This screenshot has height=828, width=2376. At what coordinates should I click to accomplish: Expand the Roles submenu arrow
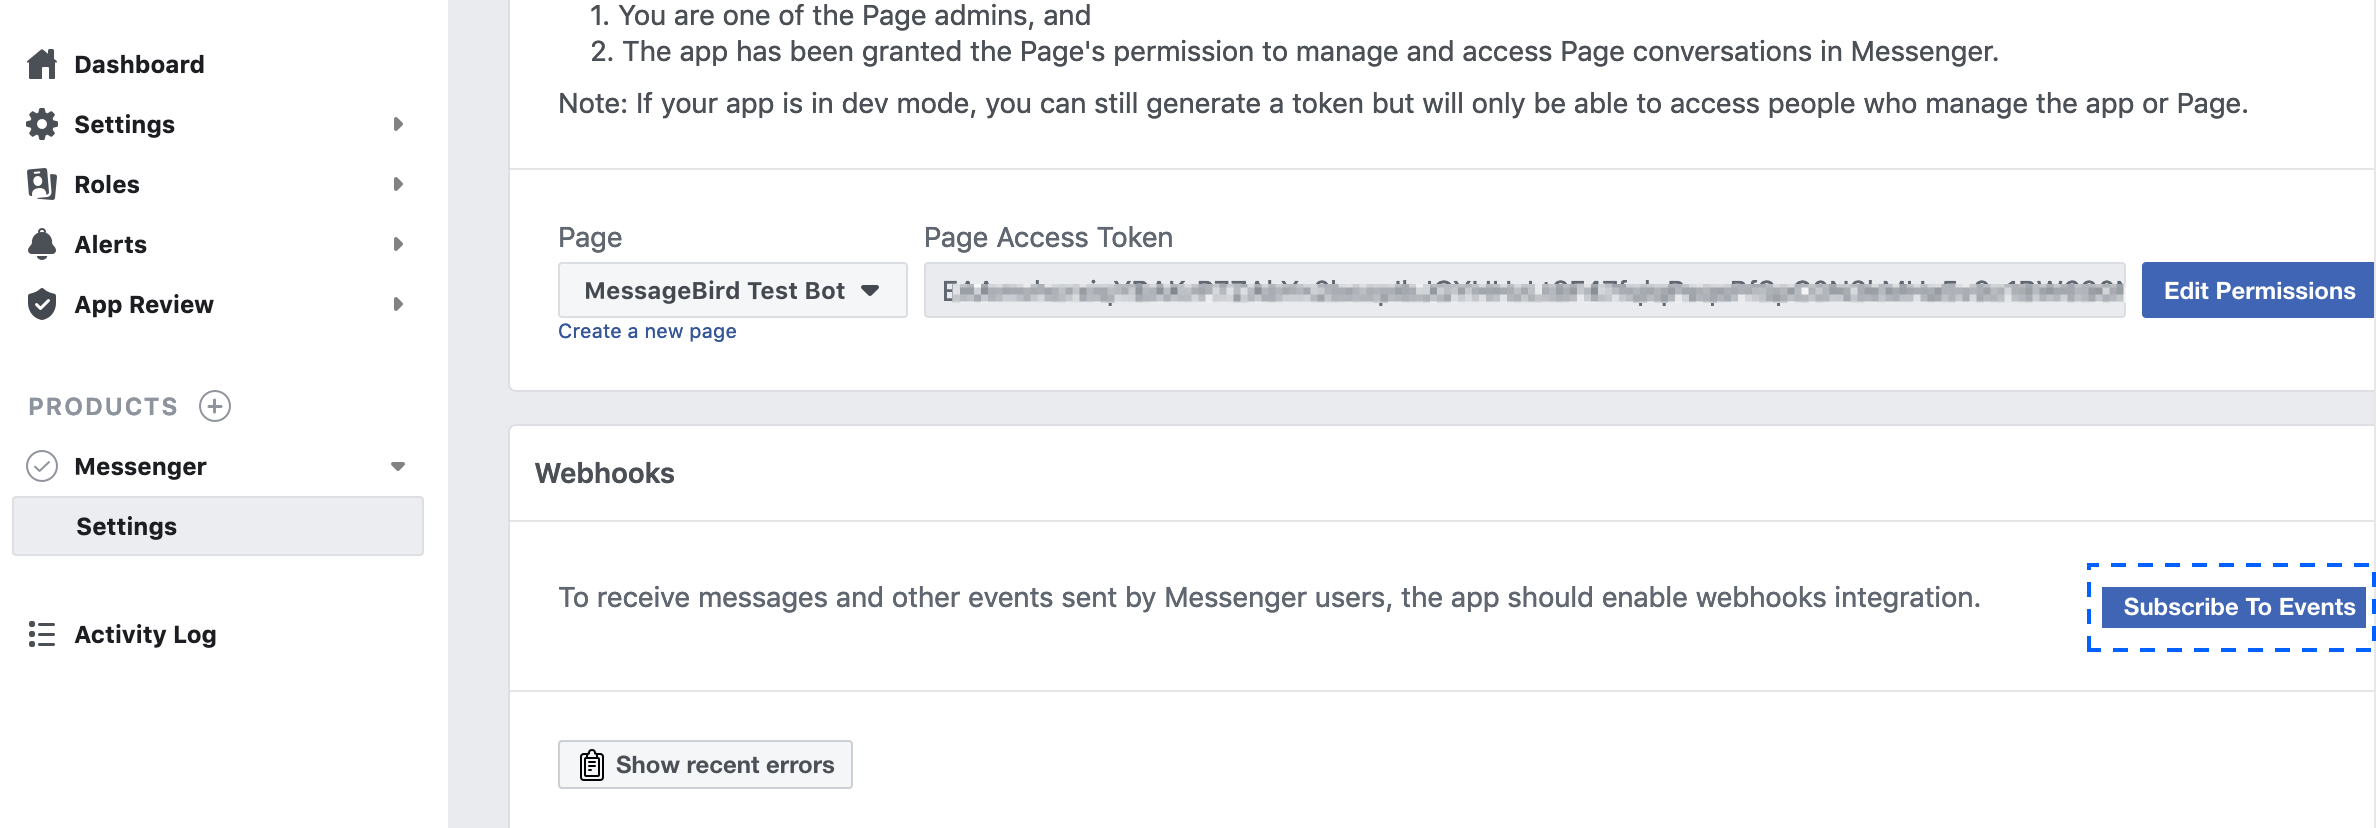[398, 184]
